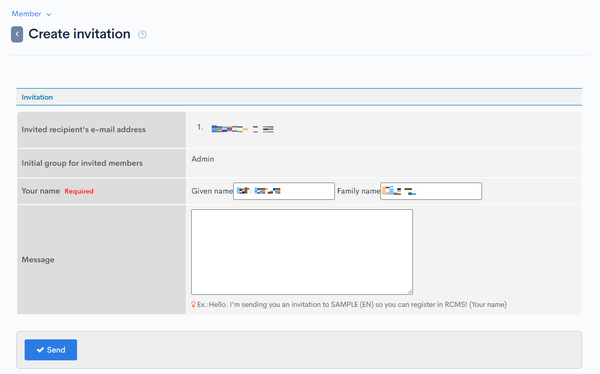The height and width of the screenshot is (374, 600).
Task: Click the 'Given name' field label
Action: [212, 191]
